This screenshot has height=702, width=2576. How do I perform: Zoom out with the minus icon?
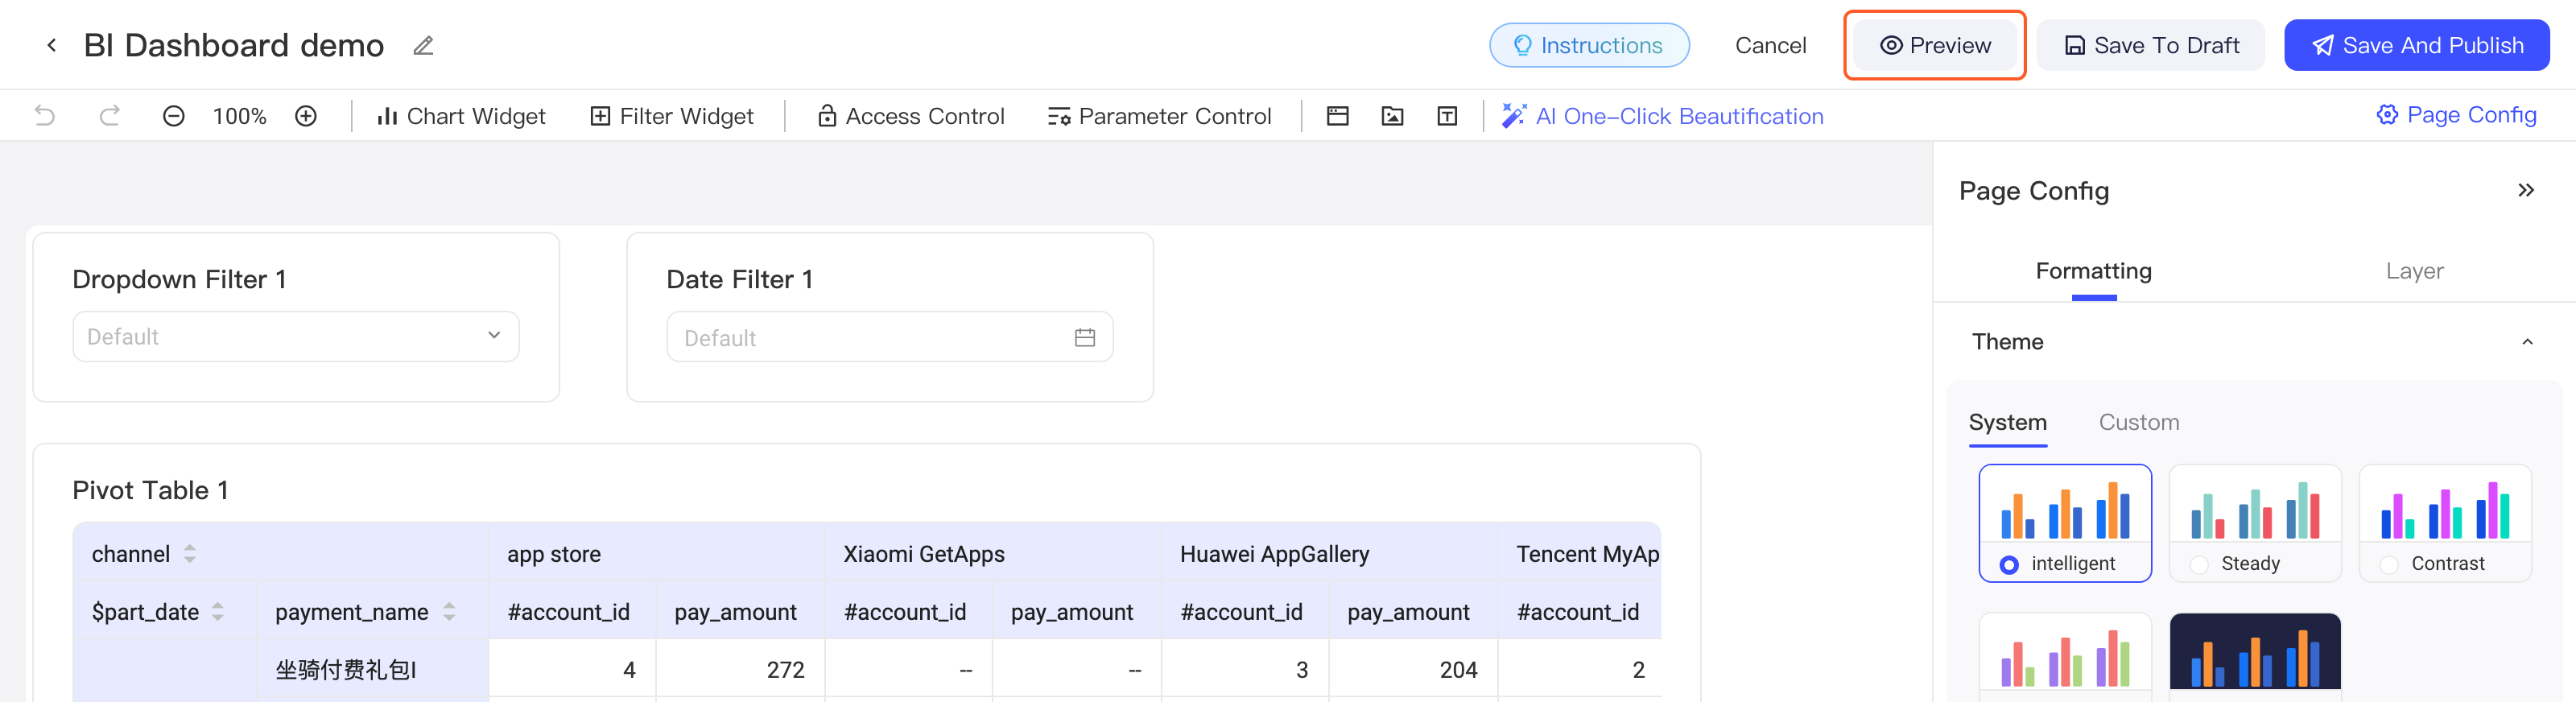coord(174,116)
